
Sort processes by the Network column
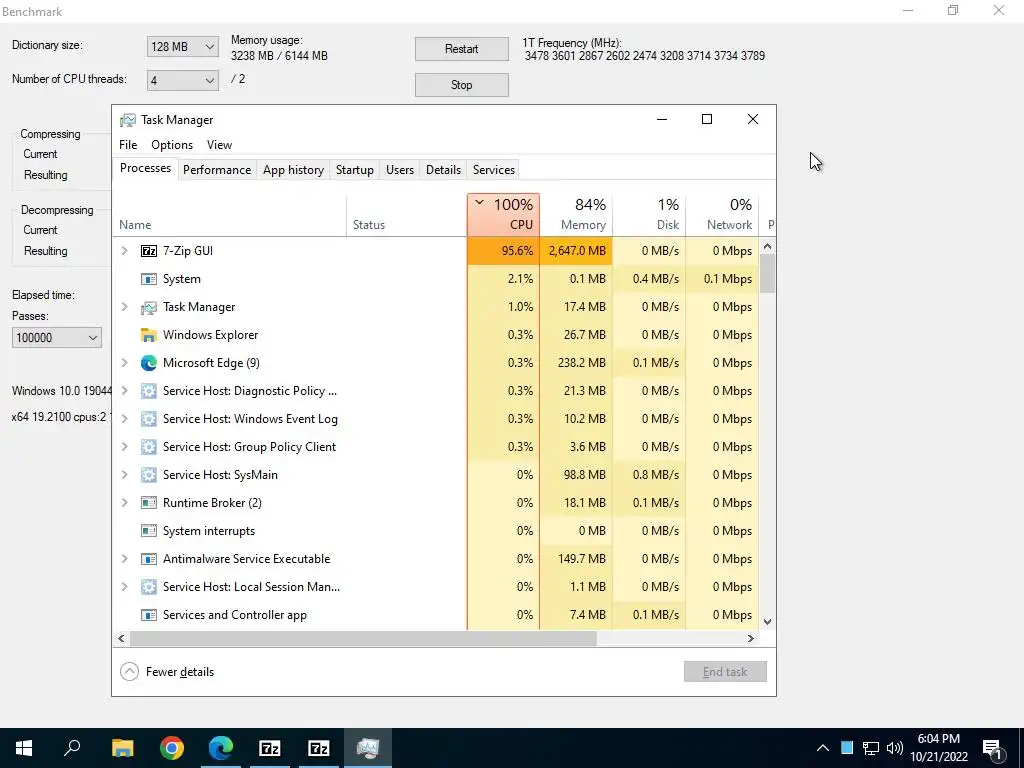(723, 215)
